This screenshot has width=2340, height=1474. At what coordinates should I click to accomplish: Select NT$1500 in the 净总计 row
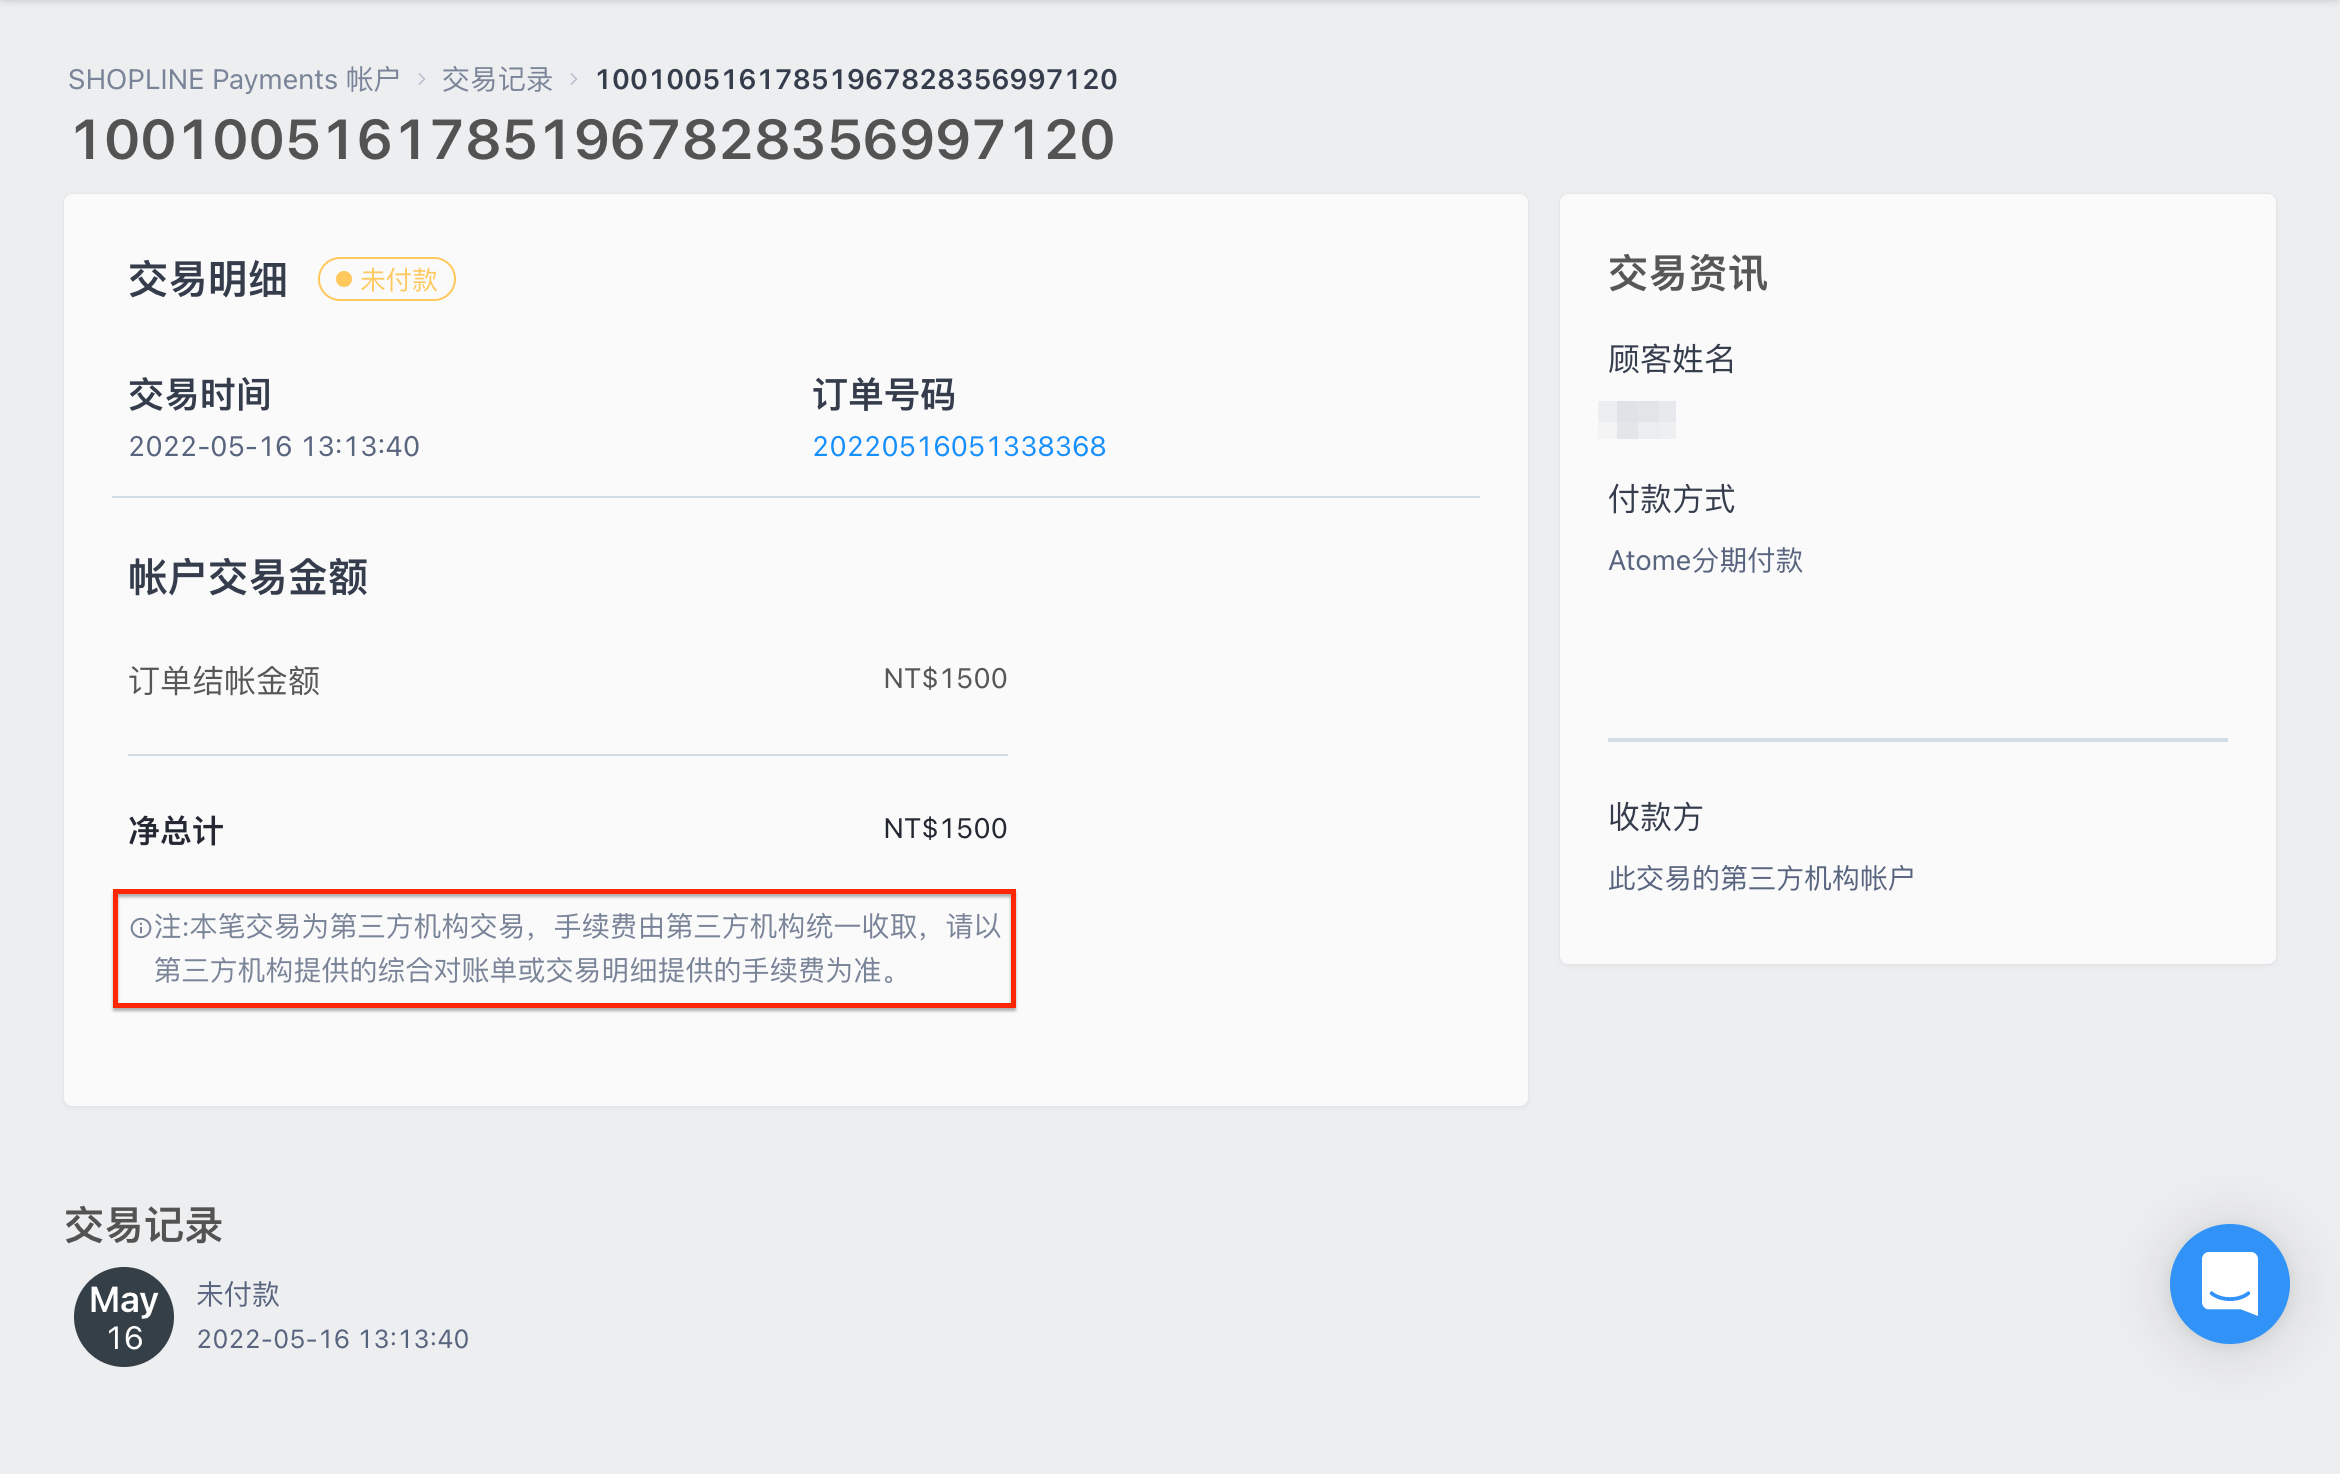945,829
